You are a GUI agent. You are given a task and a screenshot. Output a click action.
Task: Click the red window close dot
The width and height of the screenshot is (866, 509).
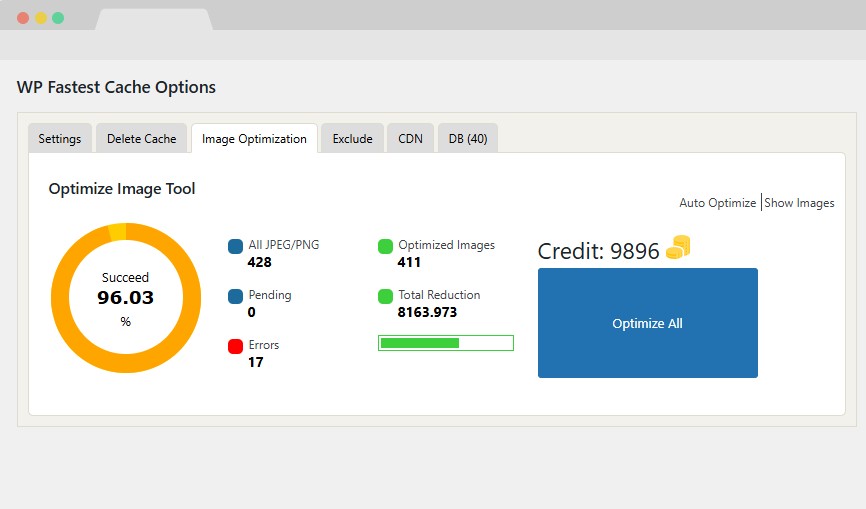coord(23,18)
